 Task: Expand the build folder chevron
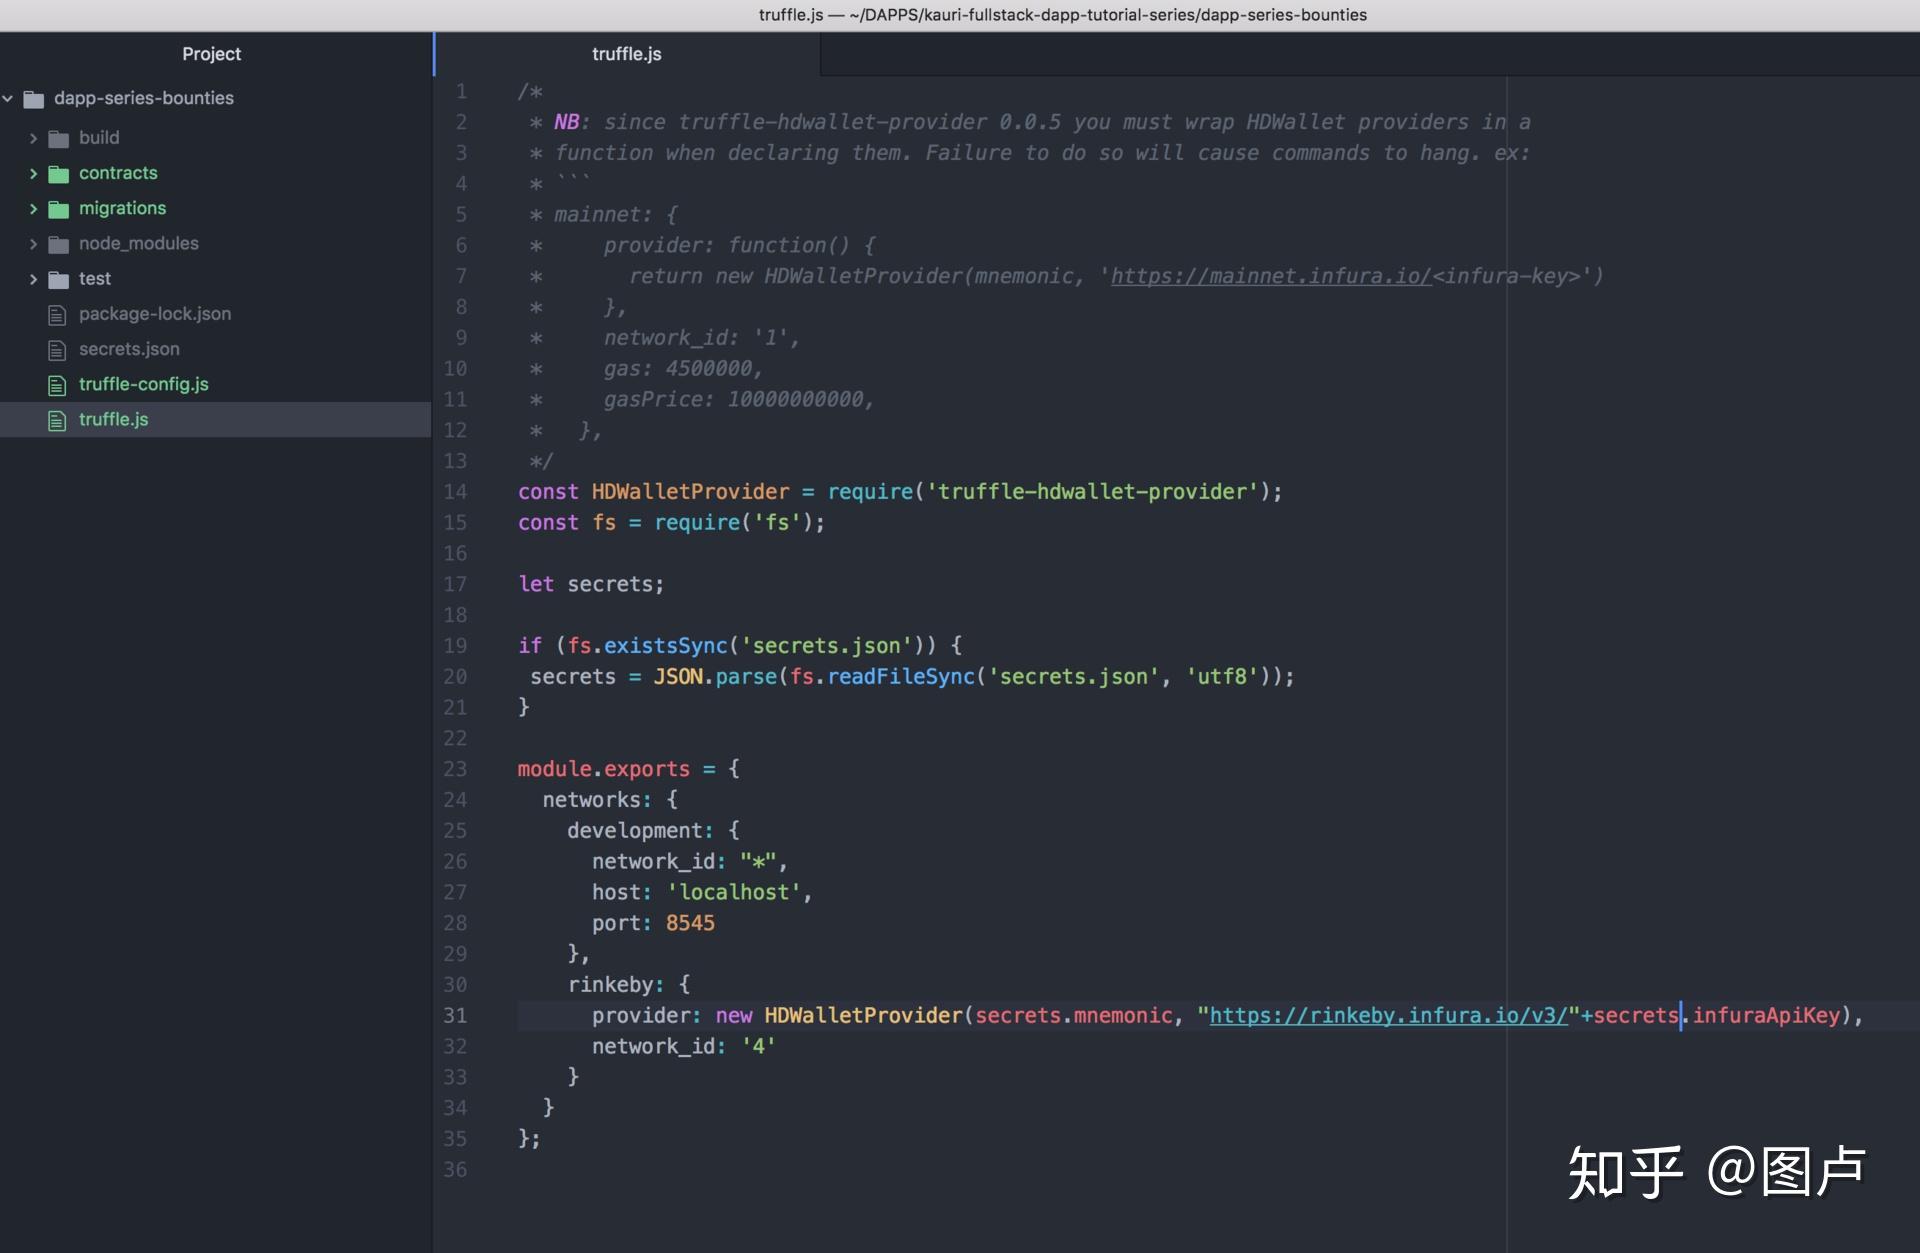click(33, 138)
